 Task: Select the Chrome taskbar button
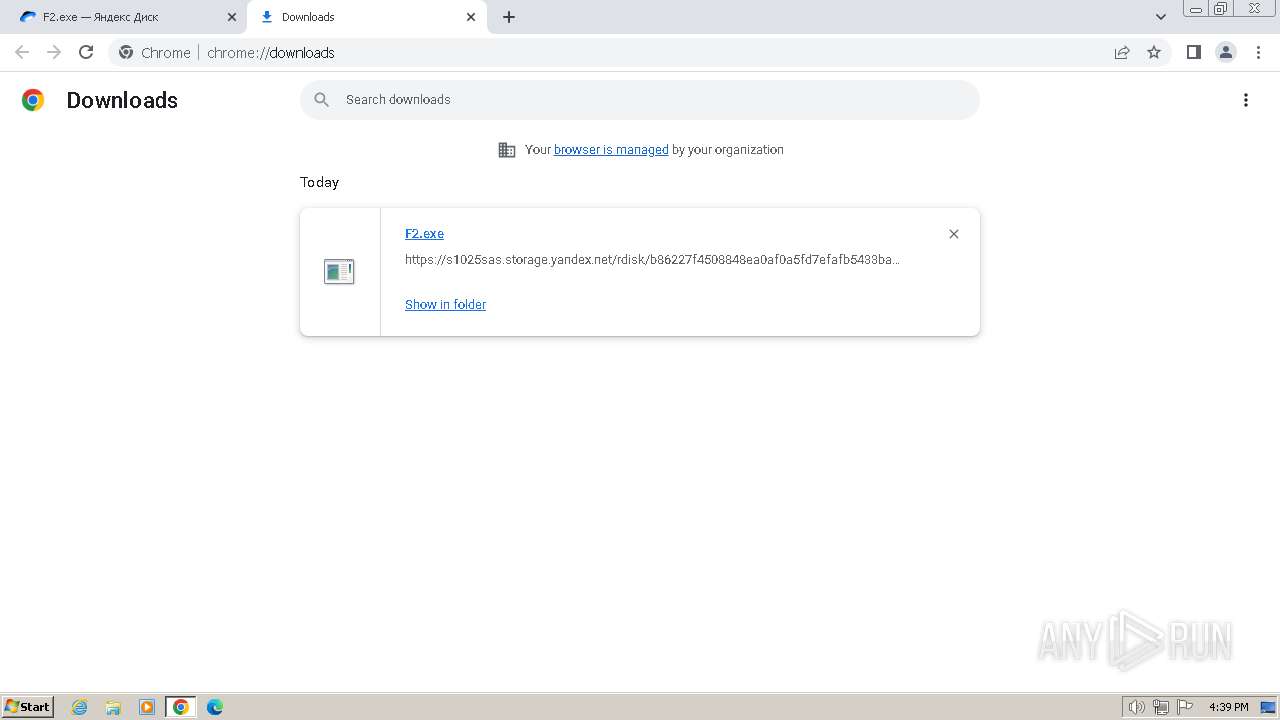pyautogui.click(x=181, y=707)
